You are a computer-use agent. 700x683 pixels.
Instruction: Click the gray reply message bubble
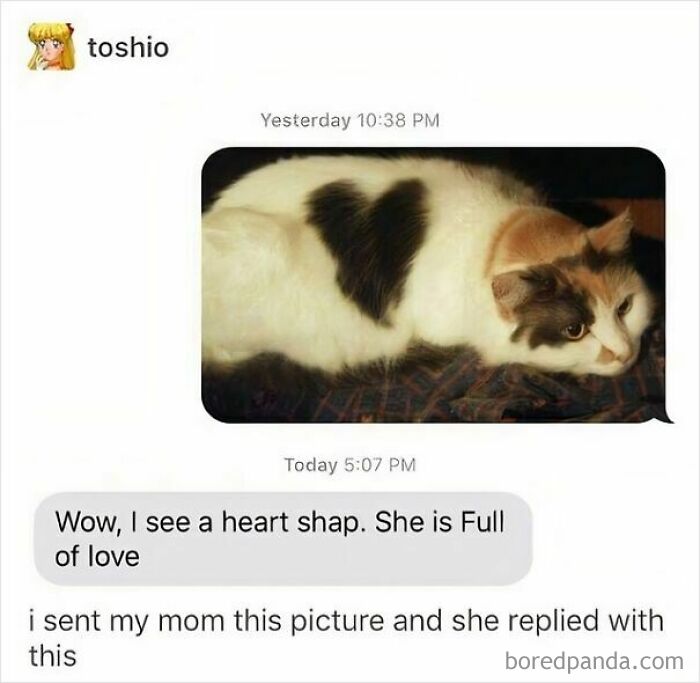click(x=283, y=538)
